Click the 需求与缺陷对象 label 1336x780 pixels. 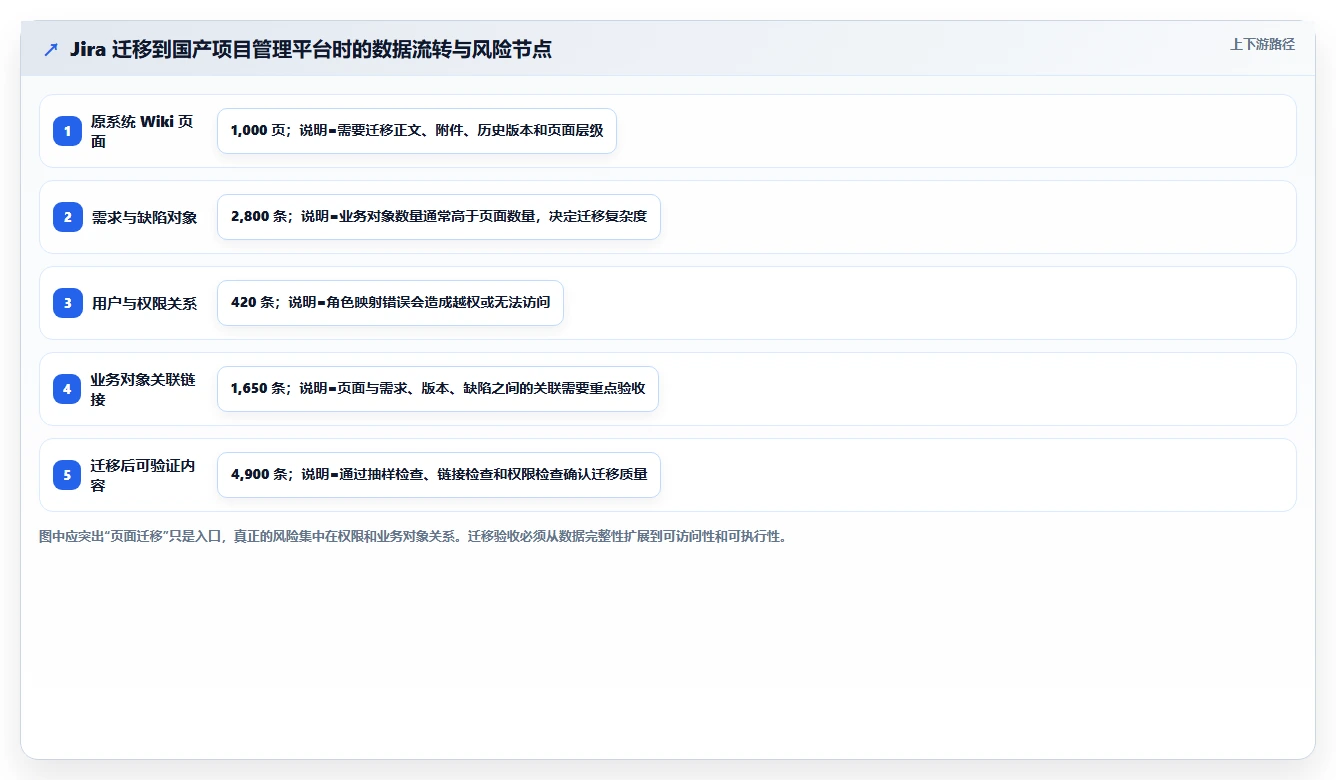click(144, 217)
